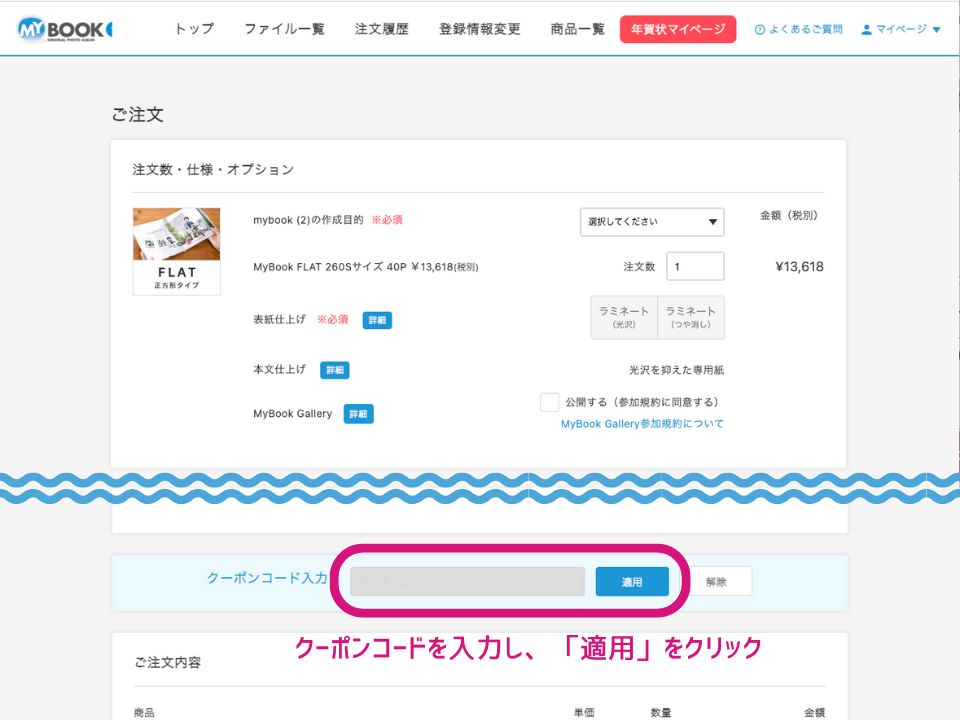Open MyBook Gallery参加規約について link

pyautogui.click(x=642, y=424)
